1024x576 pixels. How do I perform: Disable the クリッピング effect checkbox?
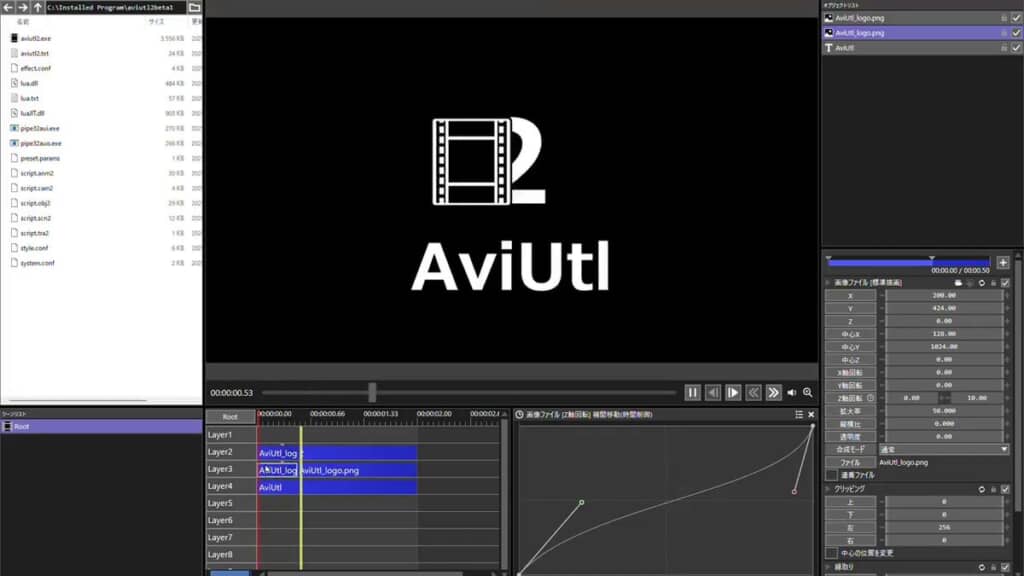[x=1006, y=489]
